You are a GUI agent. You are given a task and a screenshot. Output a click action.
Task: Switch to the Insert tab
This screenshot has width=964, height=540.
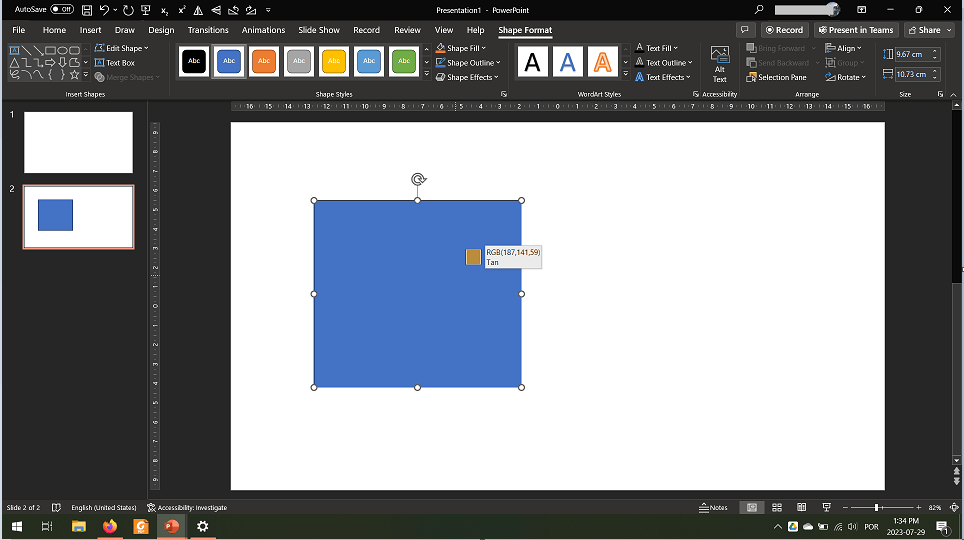90,30
